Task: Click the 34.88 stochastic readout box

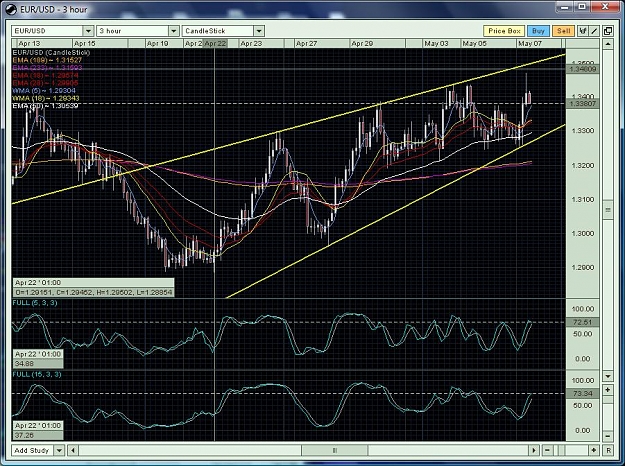Action: coord(38,364)
